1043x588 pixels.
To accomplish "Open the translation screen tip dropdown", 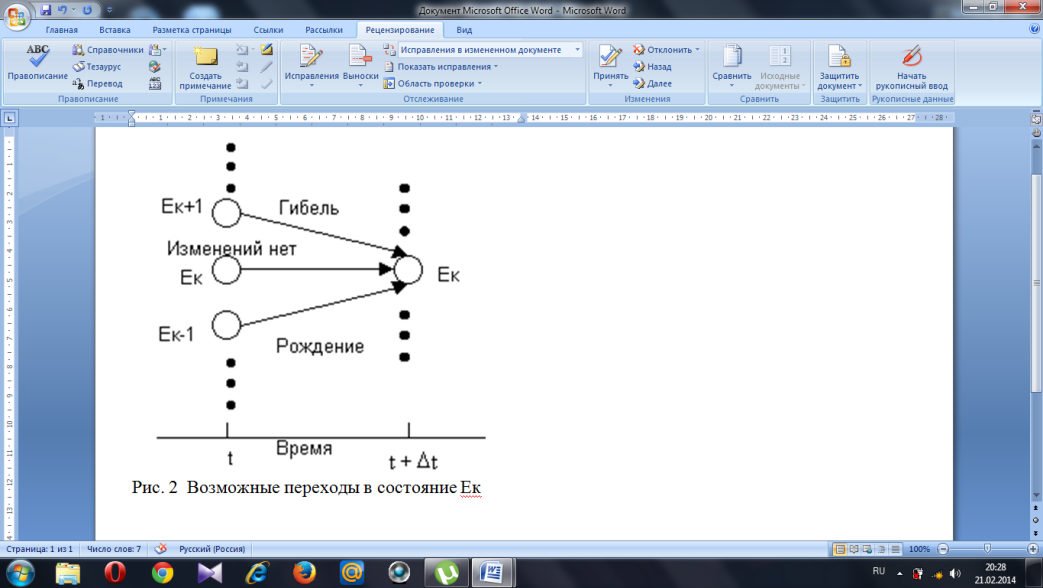I will click(158, 50).
